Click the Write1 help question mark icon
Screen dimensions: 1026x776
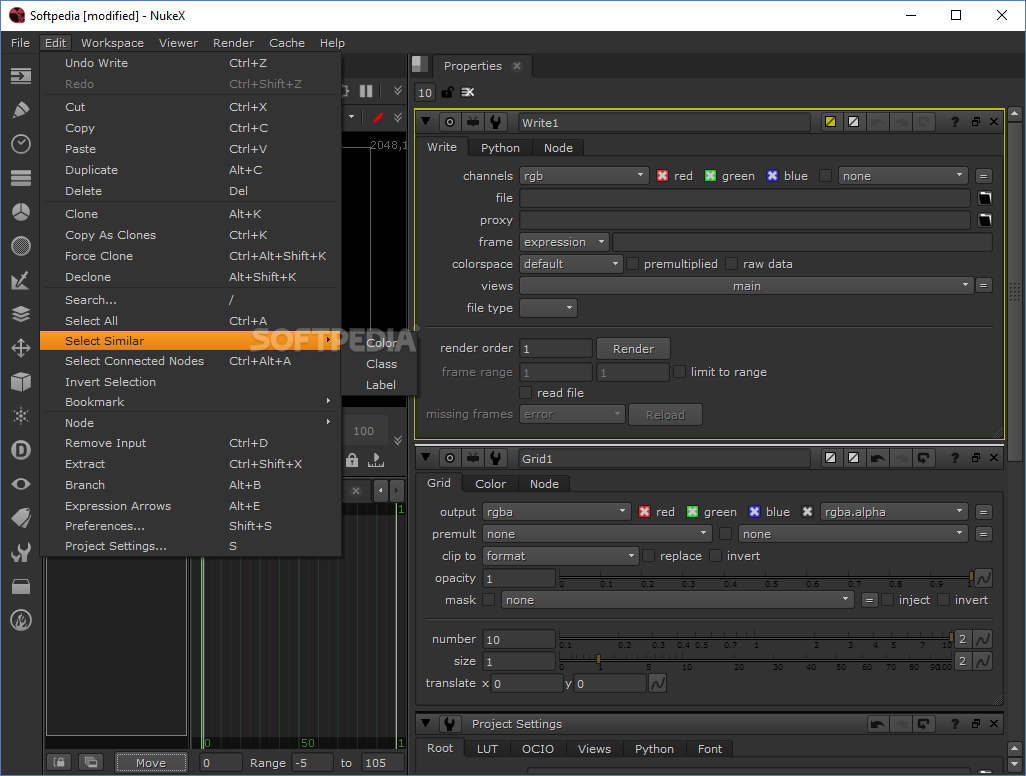point(955,122)
